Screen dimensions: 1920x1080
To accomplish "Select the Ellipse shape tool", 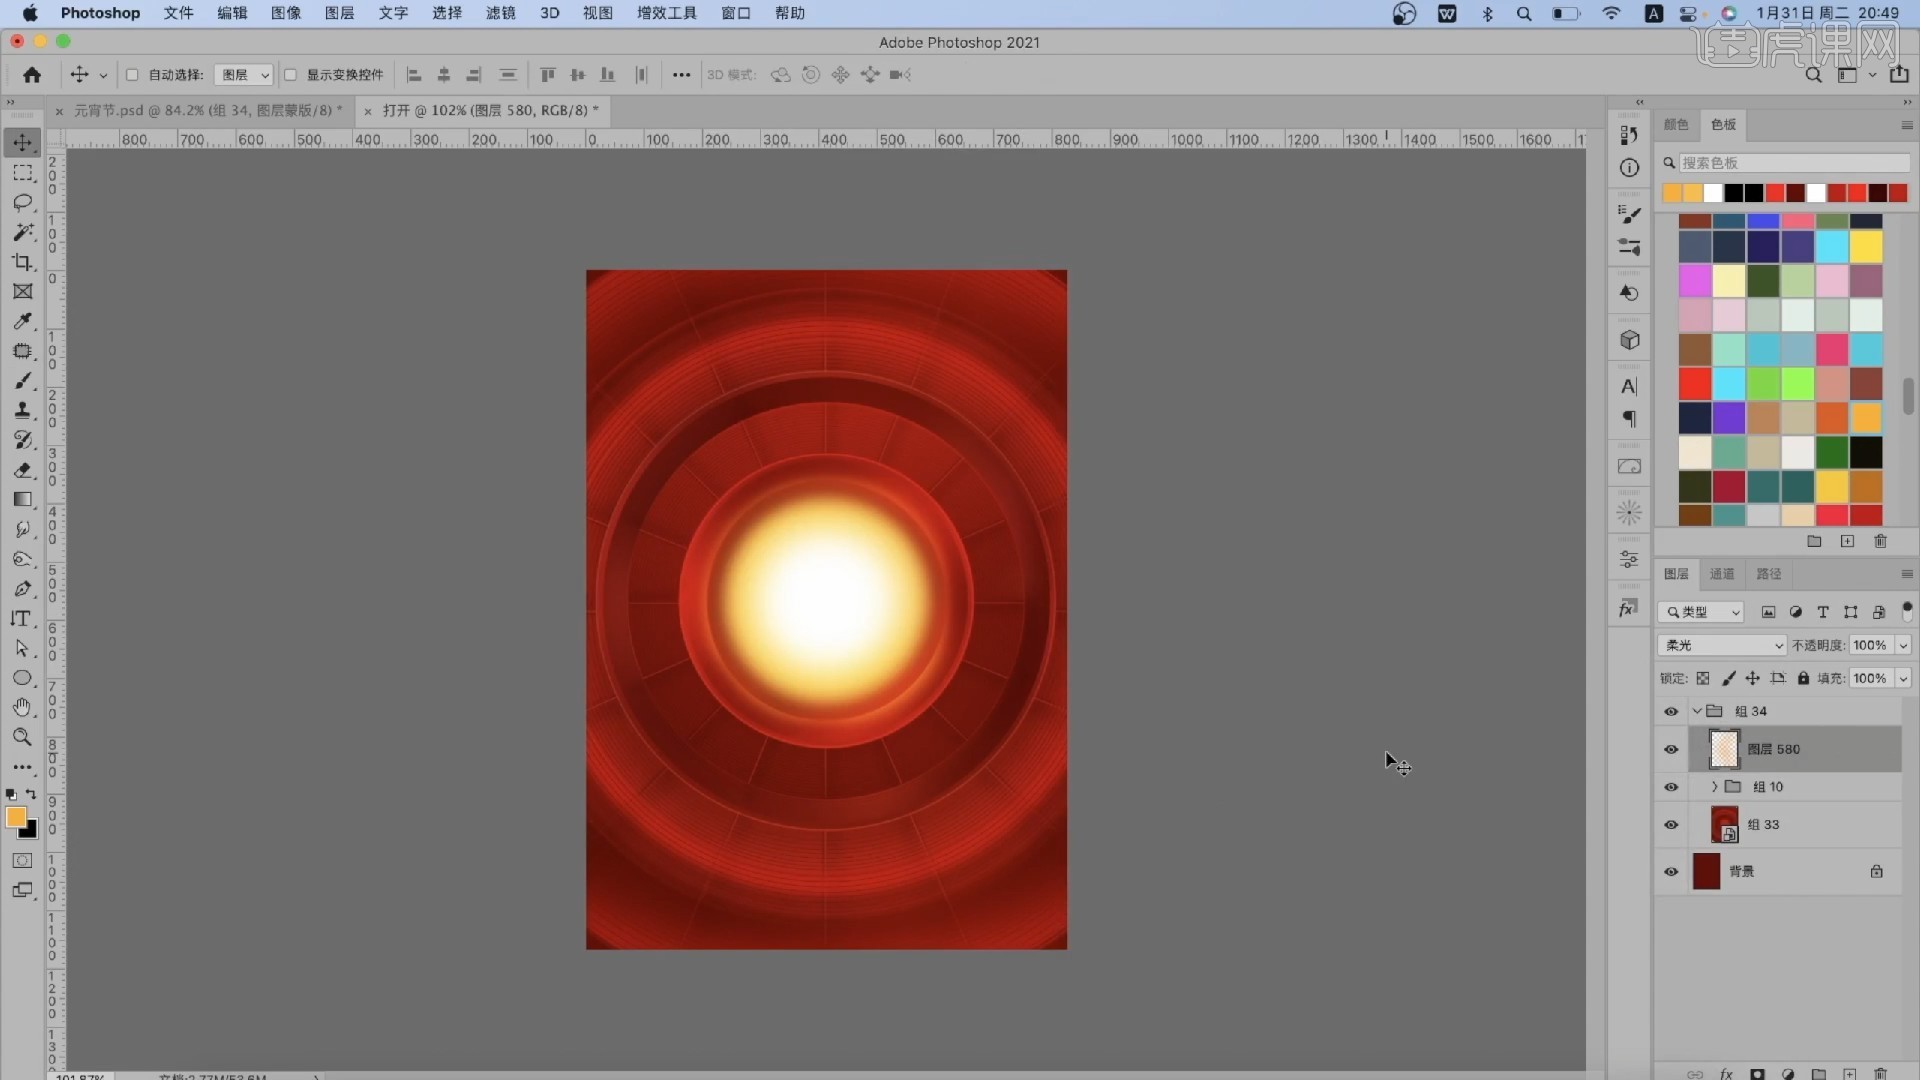I will click(22, 678).
